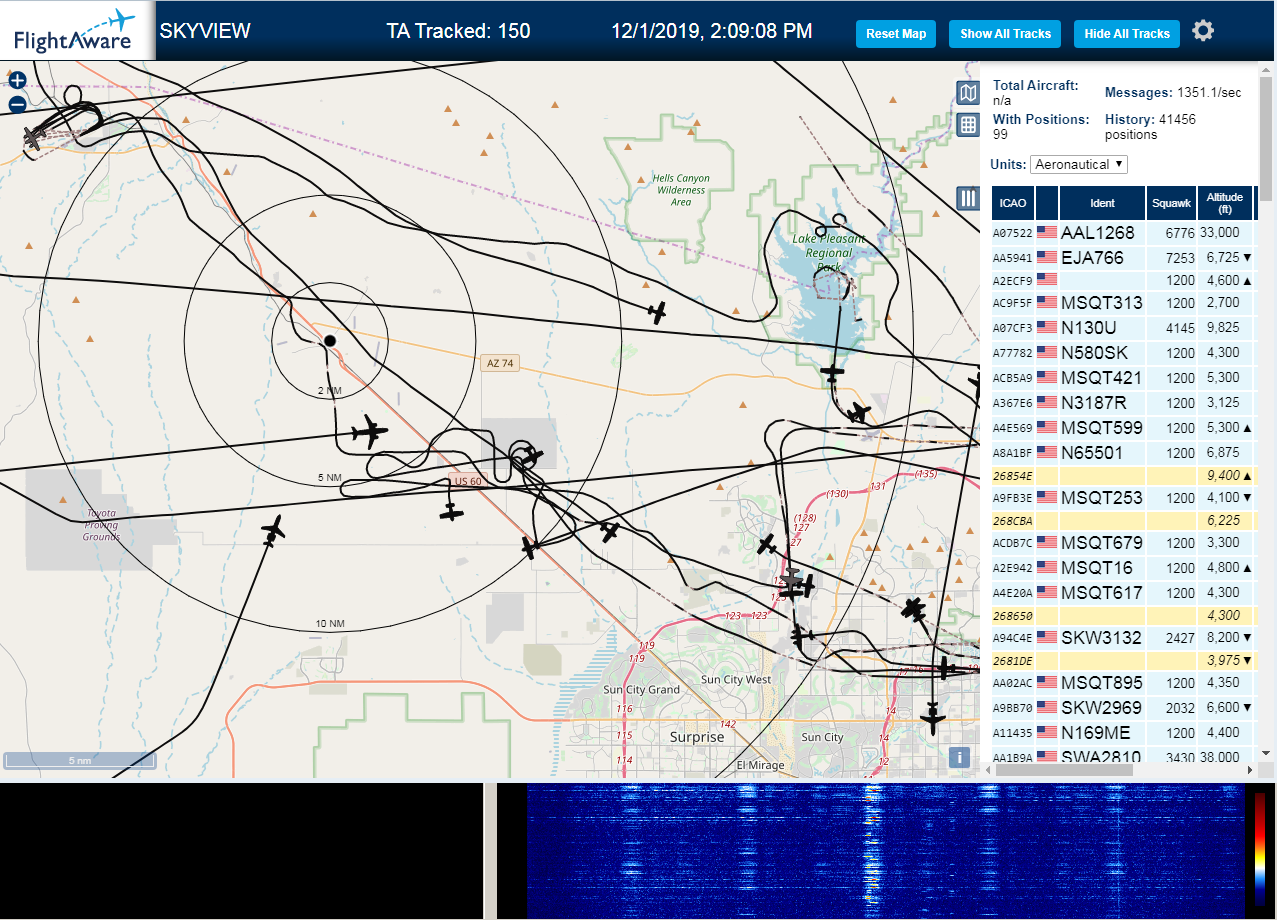Select the EJA766 aircraft row
Viewport: 1277px width, 921px height.
coord(1122,257)
